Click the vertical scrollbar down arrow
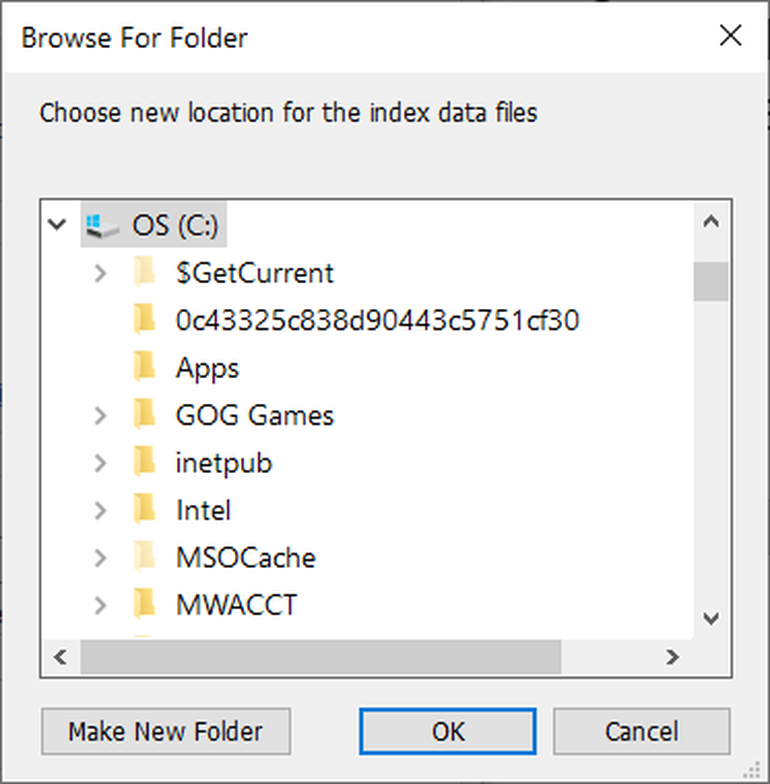Image resolution: width=770 pixels, height=784 pixels. click(711, 619)
